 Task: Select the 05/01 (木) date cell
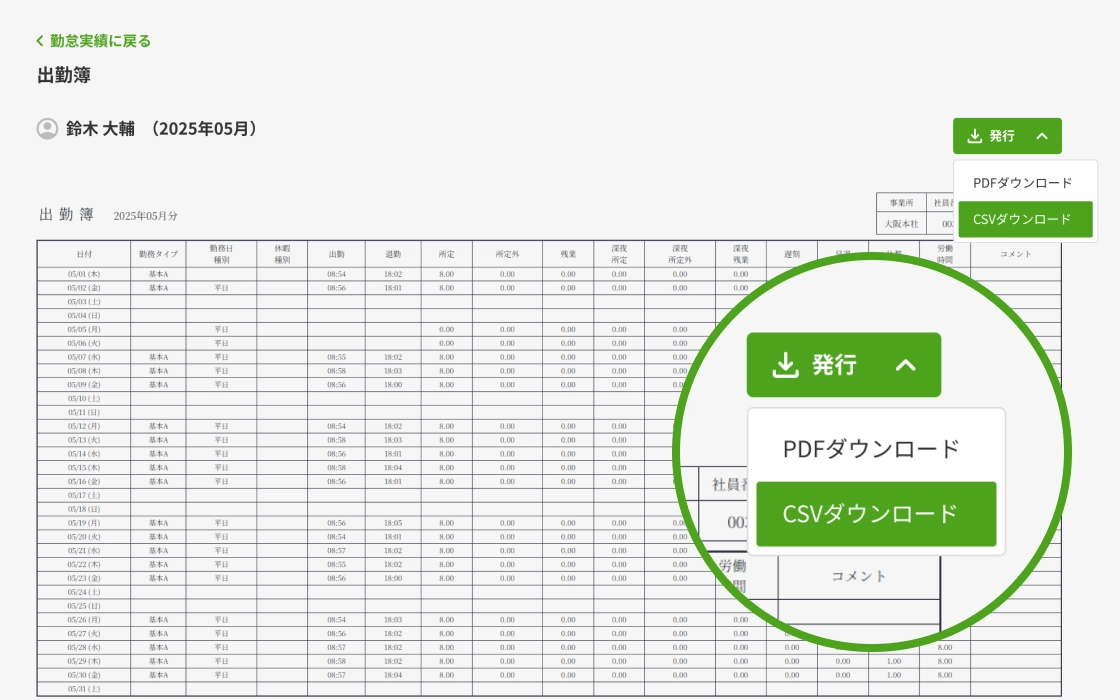tap(84, 273)
